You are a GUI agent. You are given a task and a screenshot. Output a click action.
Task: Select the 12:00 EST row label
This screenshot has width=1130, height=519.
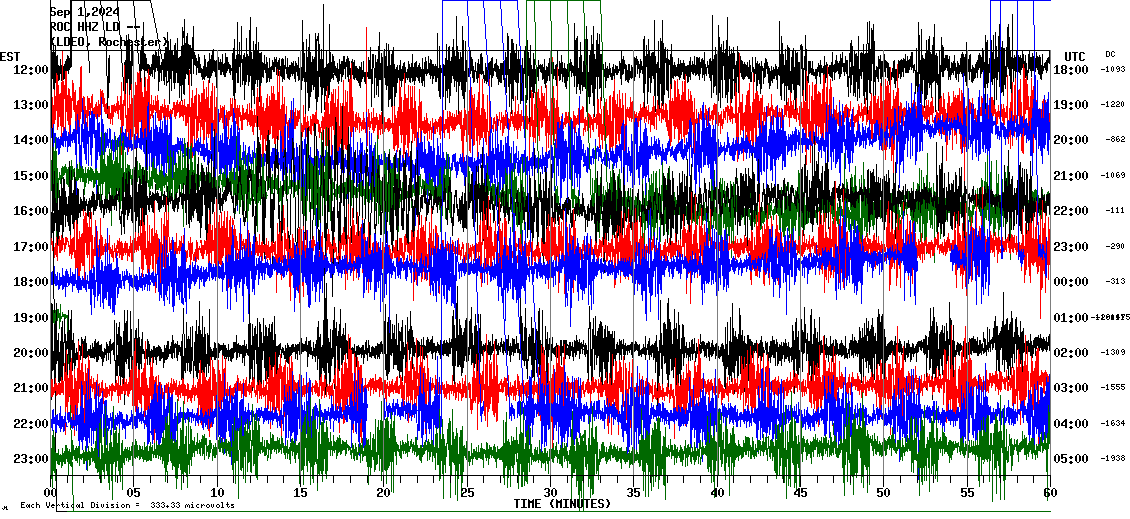click(31, 70)
